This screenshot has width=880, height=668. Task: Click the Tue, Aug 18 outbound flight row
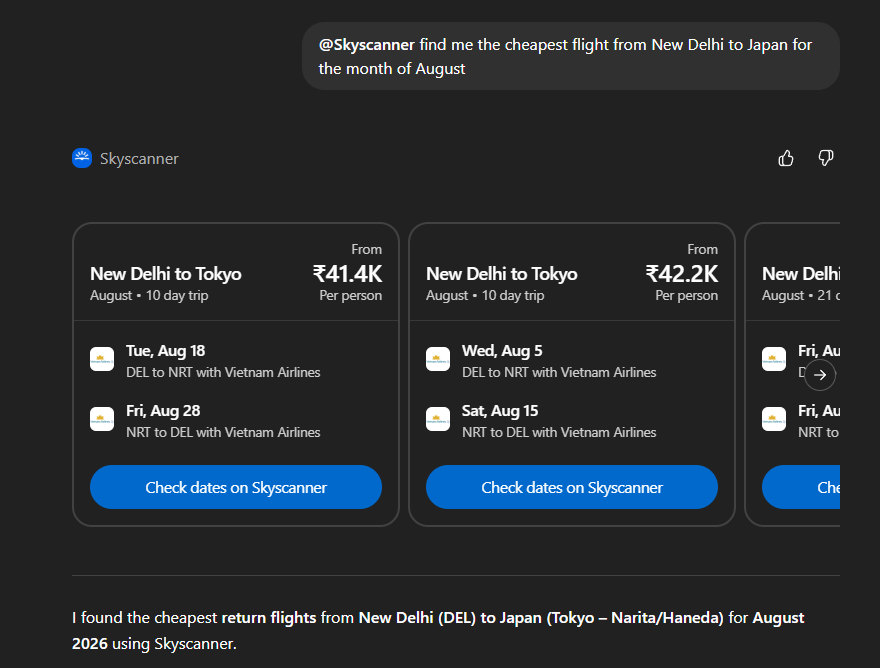click(223, 361)
